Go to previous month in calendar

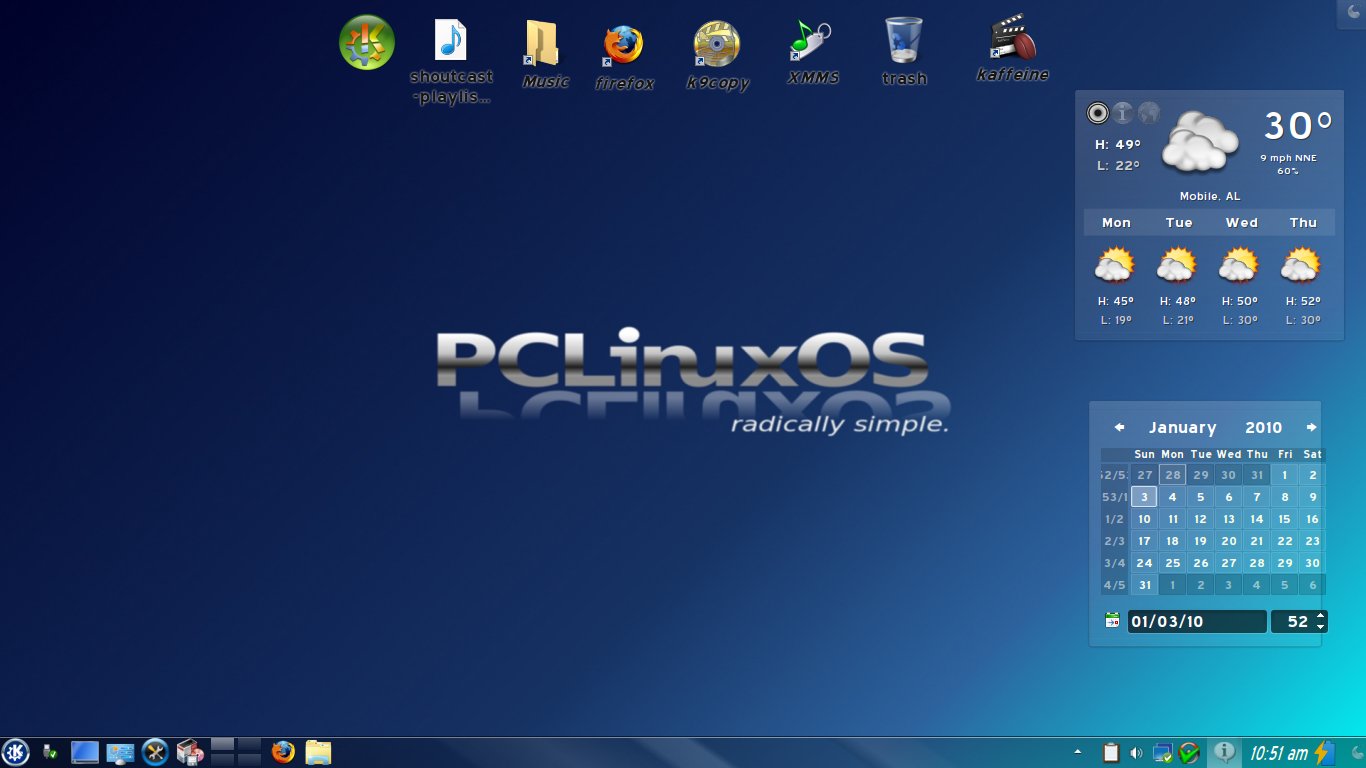pos(1119,427)
